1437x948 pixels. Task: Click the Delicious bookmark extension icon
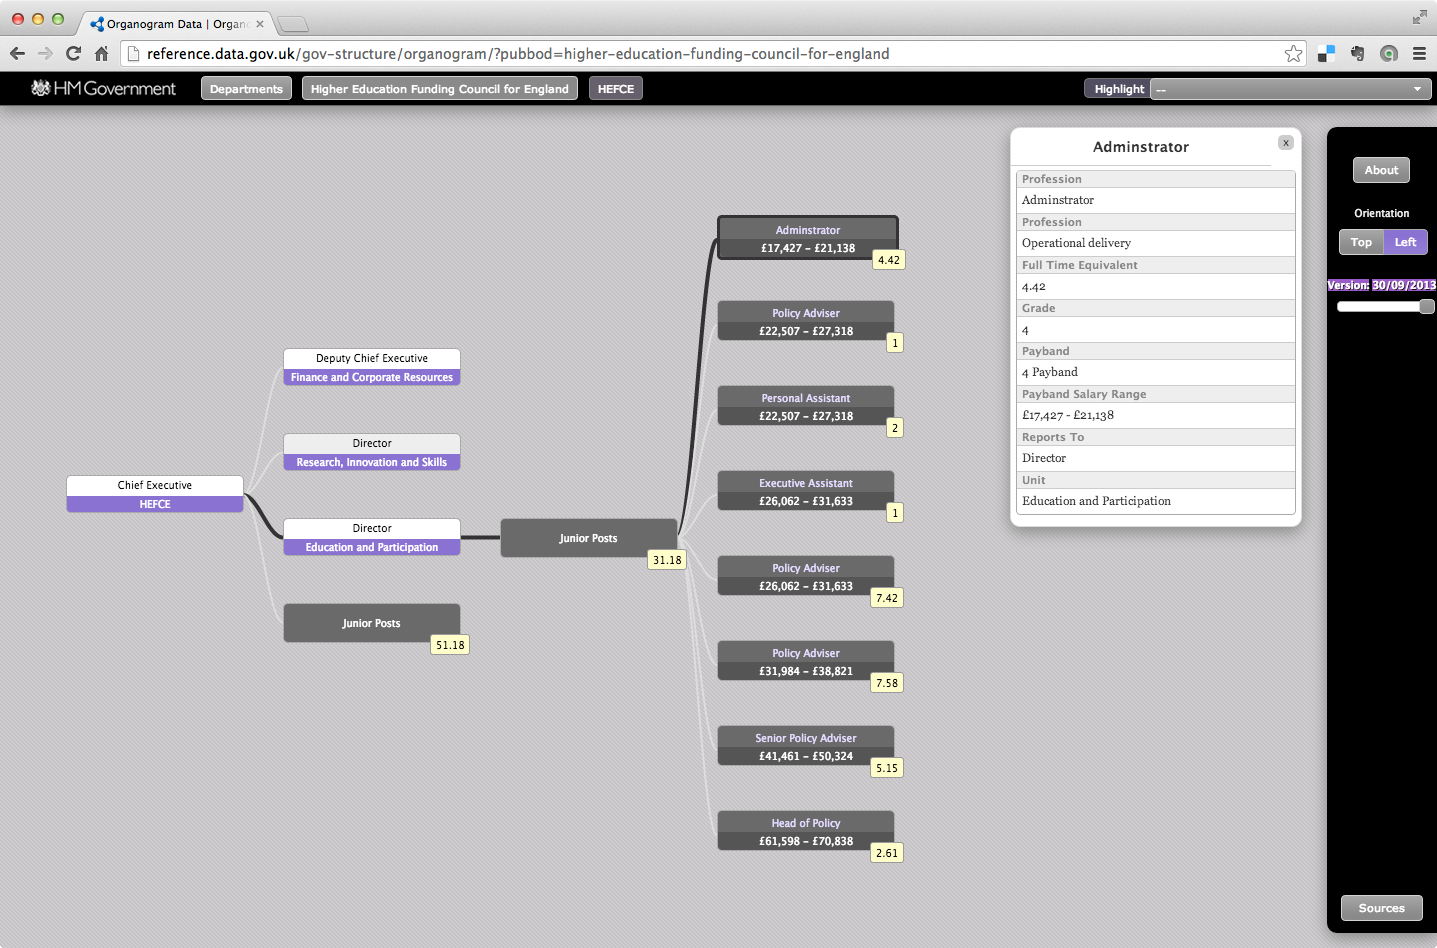(x=1326, y=54)
